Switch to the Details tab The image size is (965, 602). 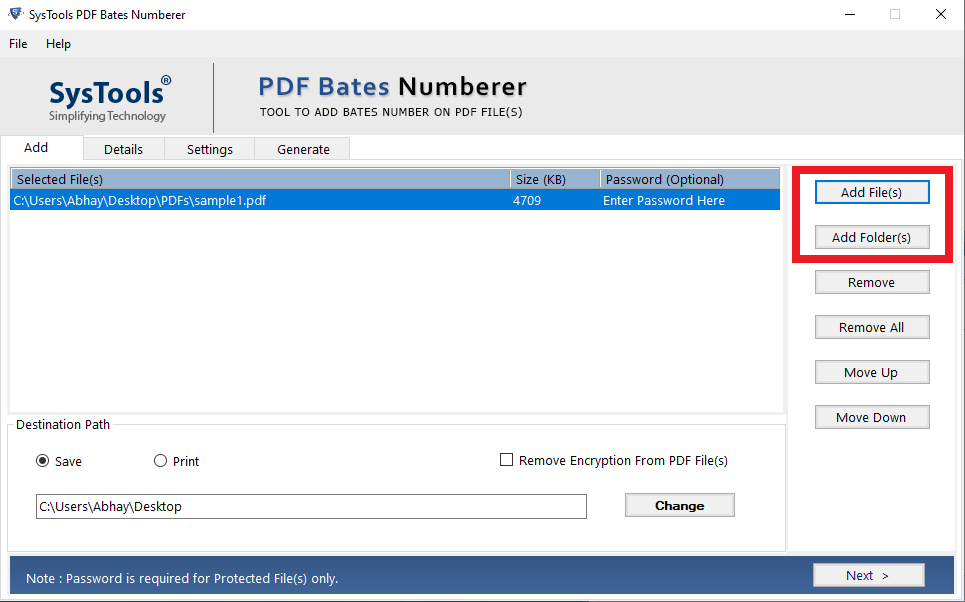click(124, 149)
